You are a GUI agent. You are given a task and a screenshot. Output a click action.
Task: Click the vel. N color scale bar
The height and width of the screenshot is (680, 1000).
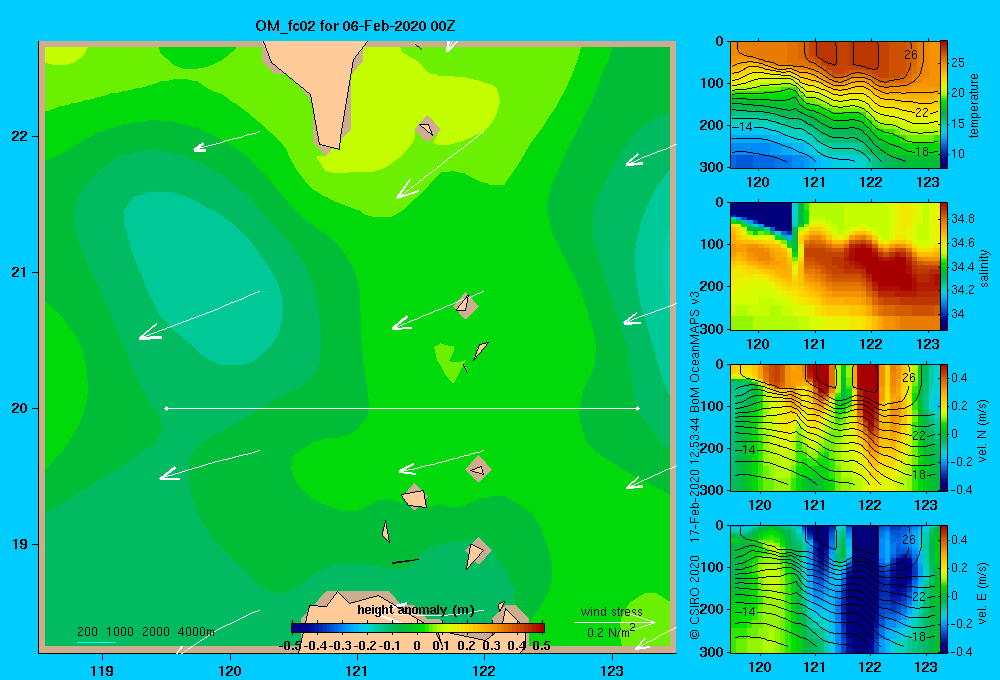[944, 427]
